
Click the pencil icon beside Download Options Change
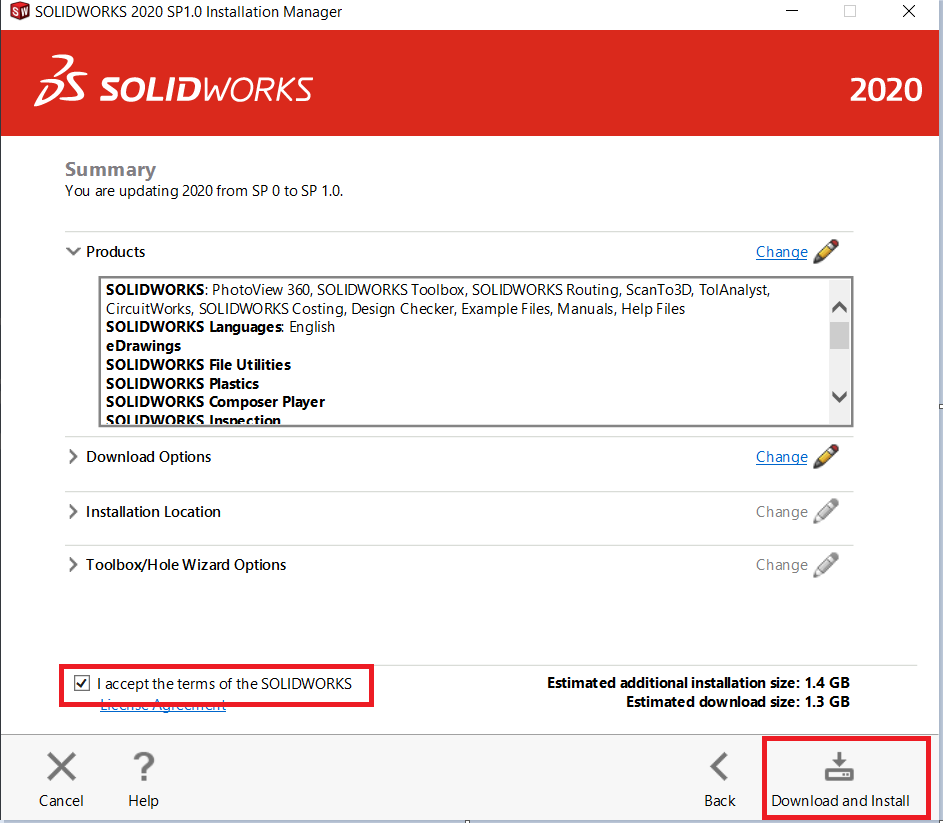click(826, 457)
